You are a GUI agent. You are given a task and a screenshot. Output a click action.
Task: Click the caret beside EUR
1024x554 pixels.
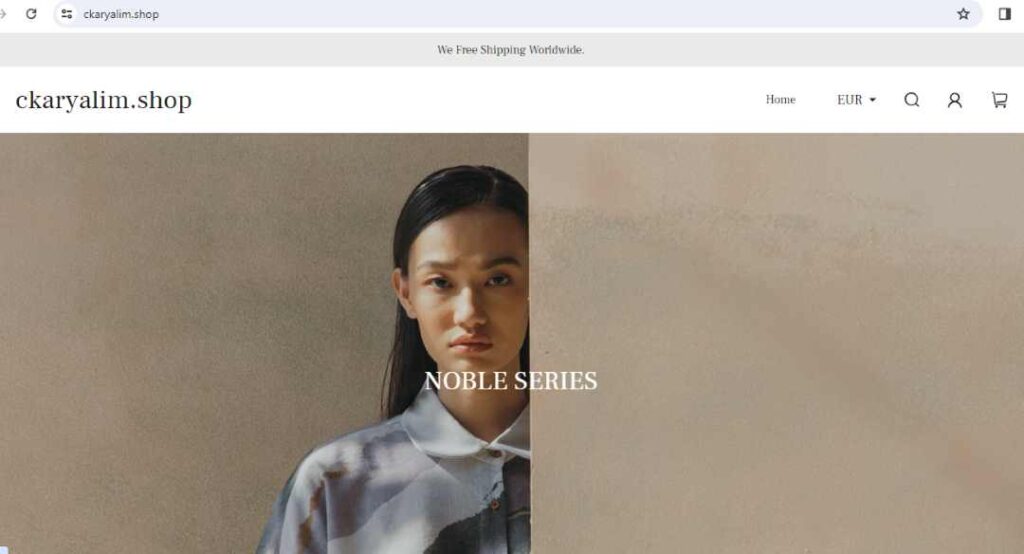pos(872,100)
